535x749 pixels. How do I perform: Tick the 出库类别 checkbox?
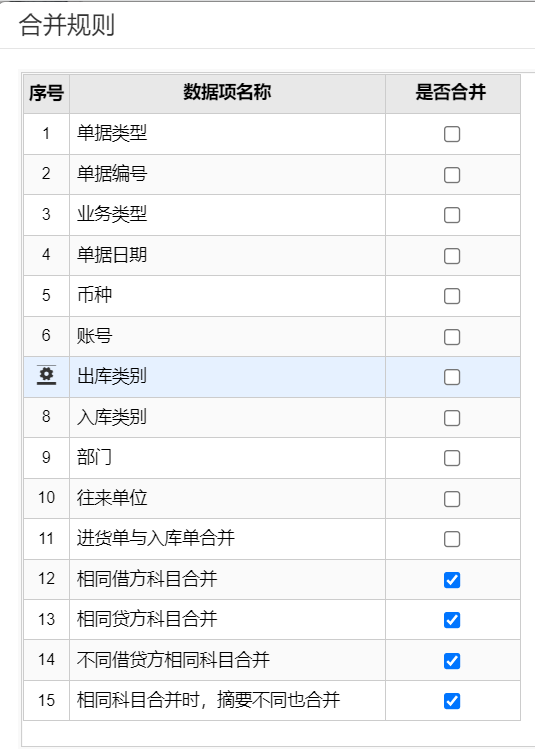pyautogui.click(x=452, y=377)
